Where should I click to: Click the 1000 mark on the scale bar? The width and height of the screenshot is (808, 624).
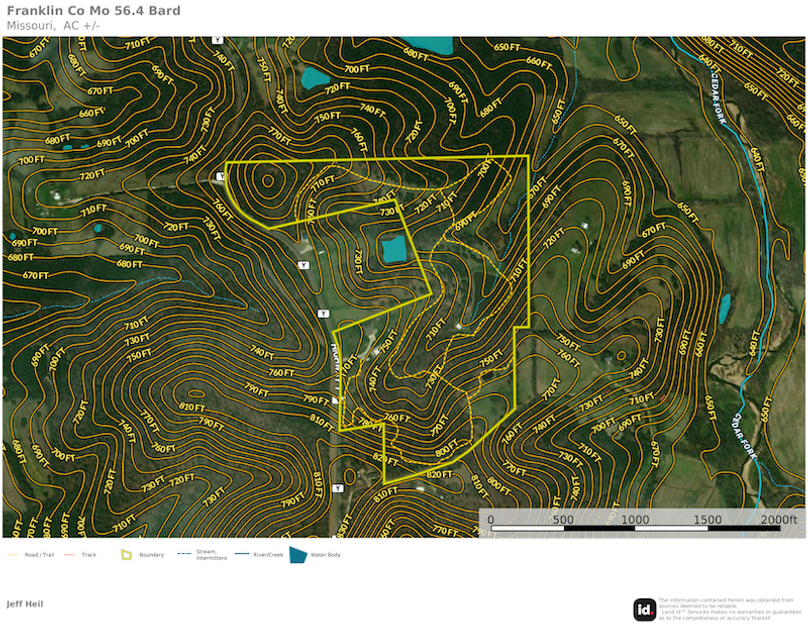coord(635,520)
